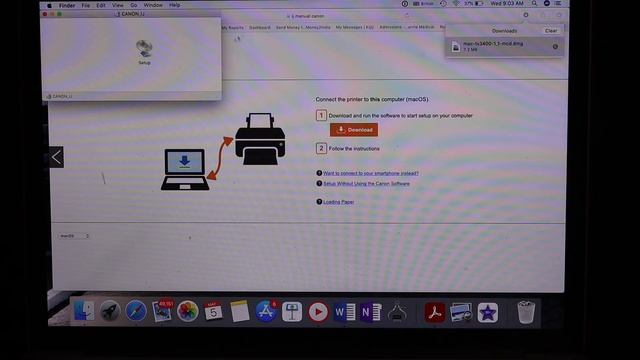
Task: Open the View menu
Action: [x=118, y=5]
